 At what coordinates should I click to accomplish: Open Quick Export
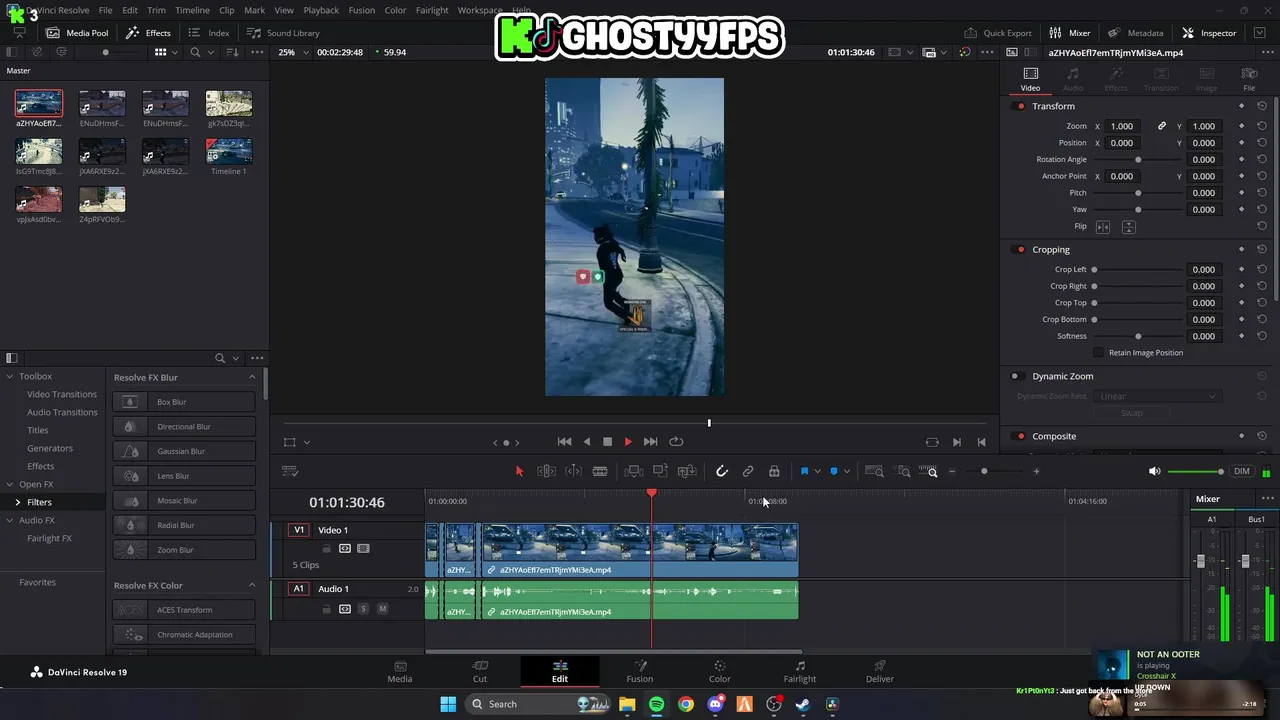pos(997,33)
